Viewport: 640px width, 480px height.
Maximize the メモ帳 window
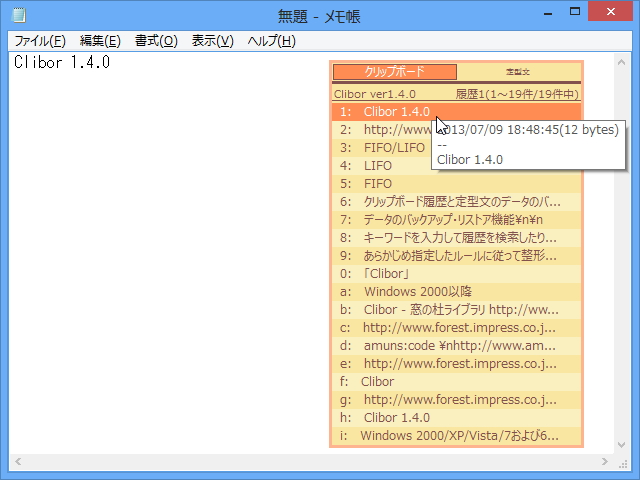tap(575, 12)
